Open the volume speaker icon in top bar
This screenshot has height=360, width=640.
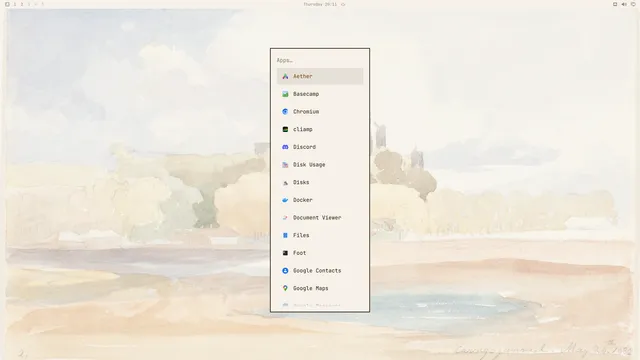click(x=624, y=4)
